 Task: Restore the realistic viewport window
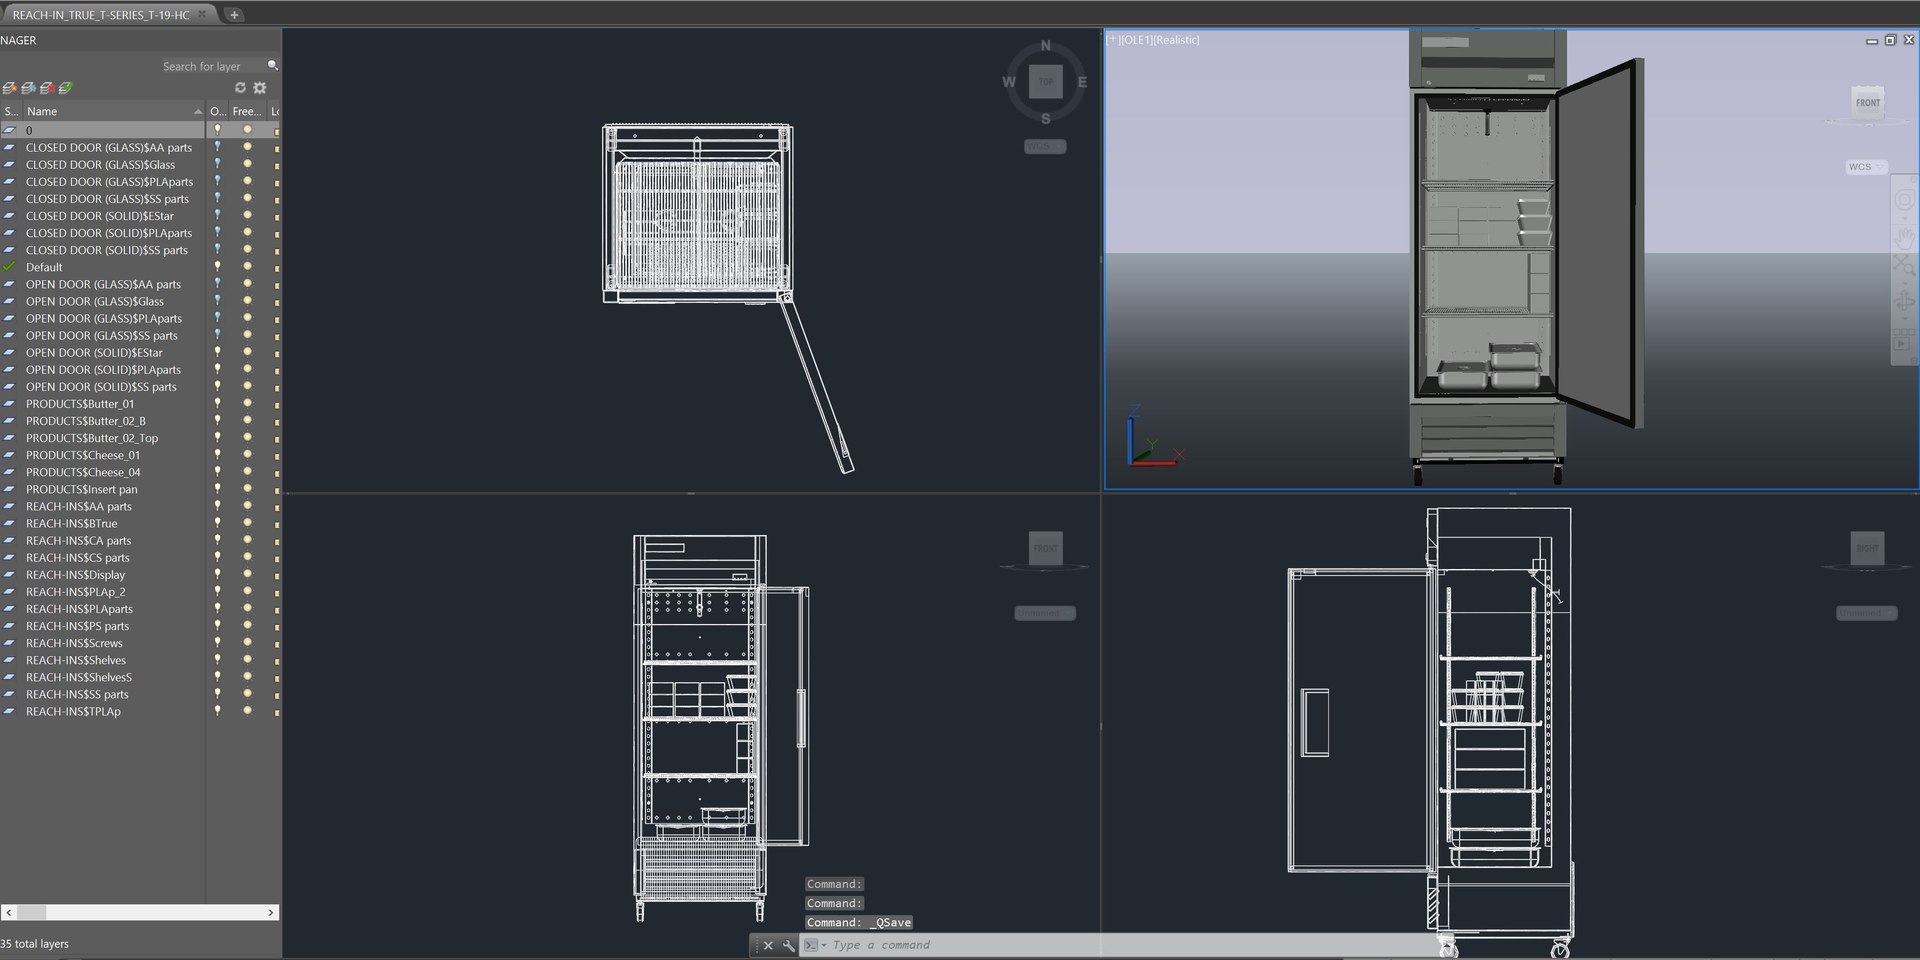click(1890, 40)
